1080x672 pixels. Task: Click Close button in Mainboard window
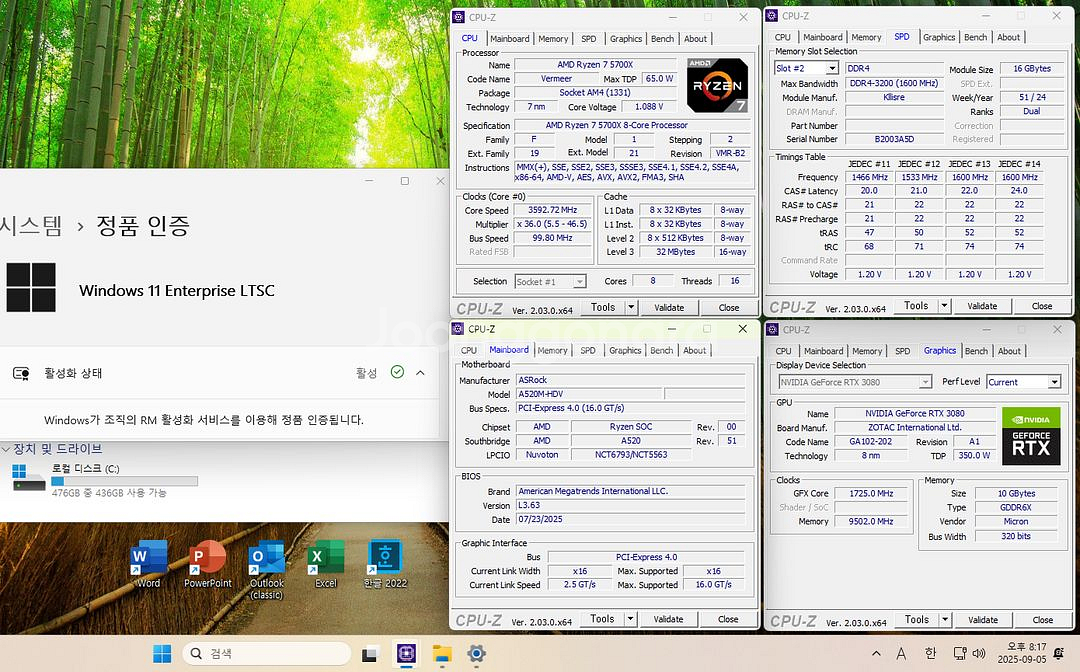click(x=728, y=619)
